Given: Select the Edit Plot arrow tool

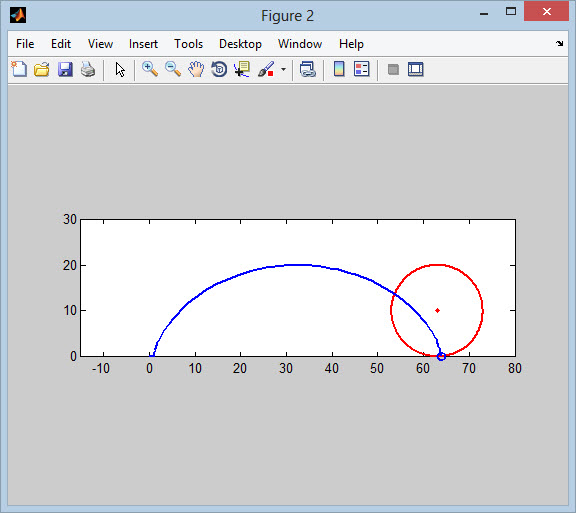Looking at the screenshot, I should [x=120, y=69].
